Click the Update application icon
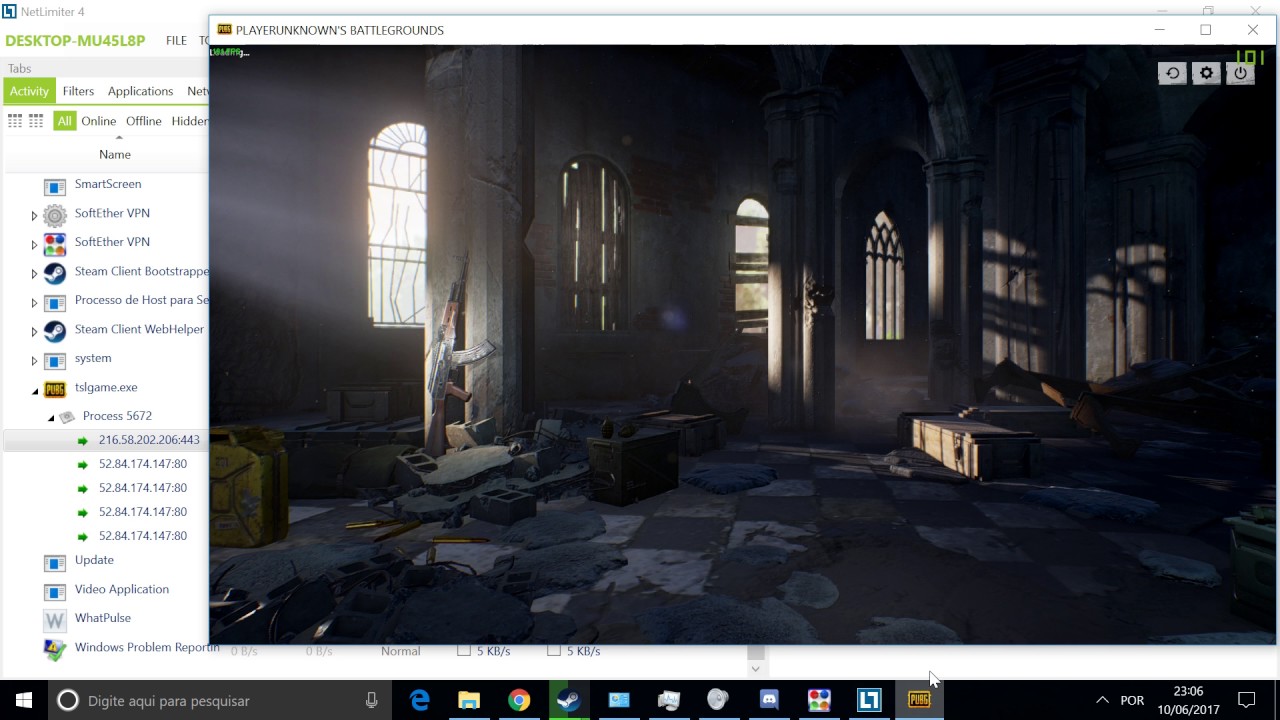Screen dimensions: 1280x720 click(55, 562)
